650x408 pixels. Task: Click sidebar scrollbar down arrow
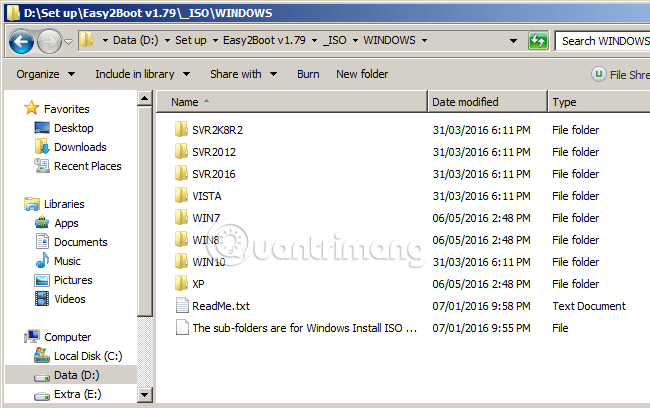pos(145,394)
